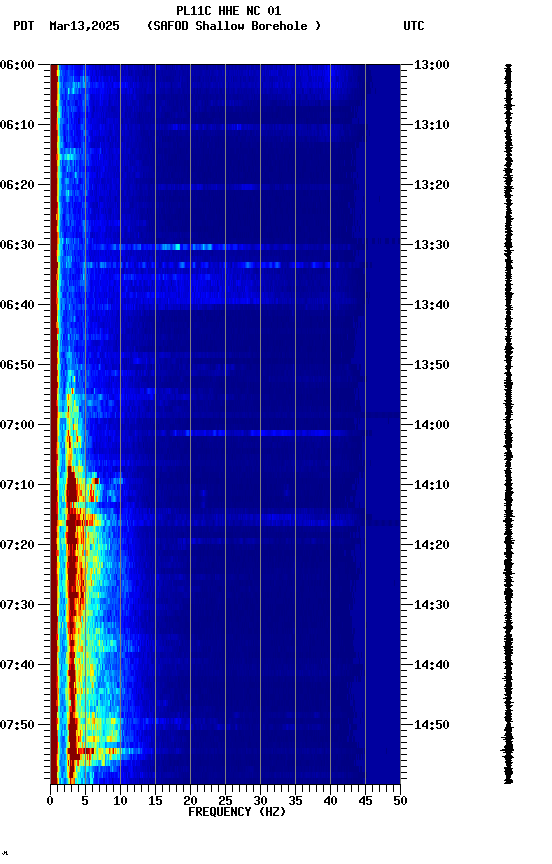Click the 35 Hz frequency axis label
The width and height of the screenshot is (552, 864).
[x=295, y=801]
